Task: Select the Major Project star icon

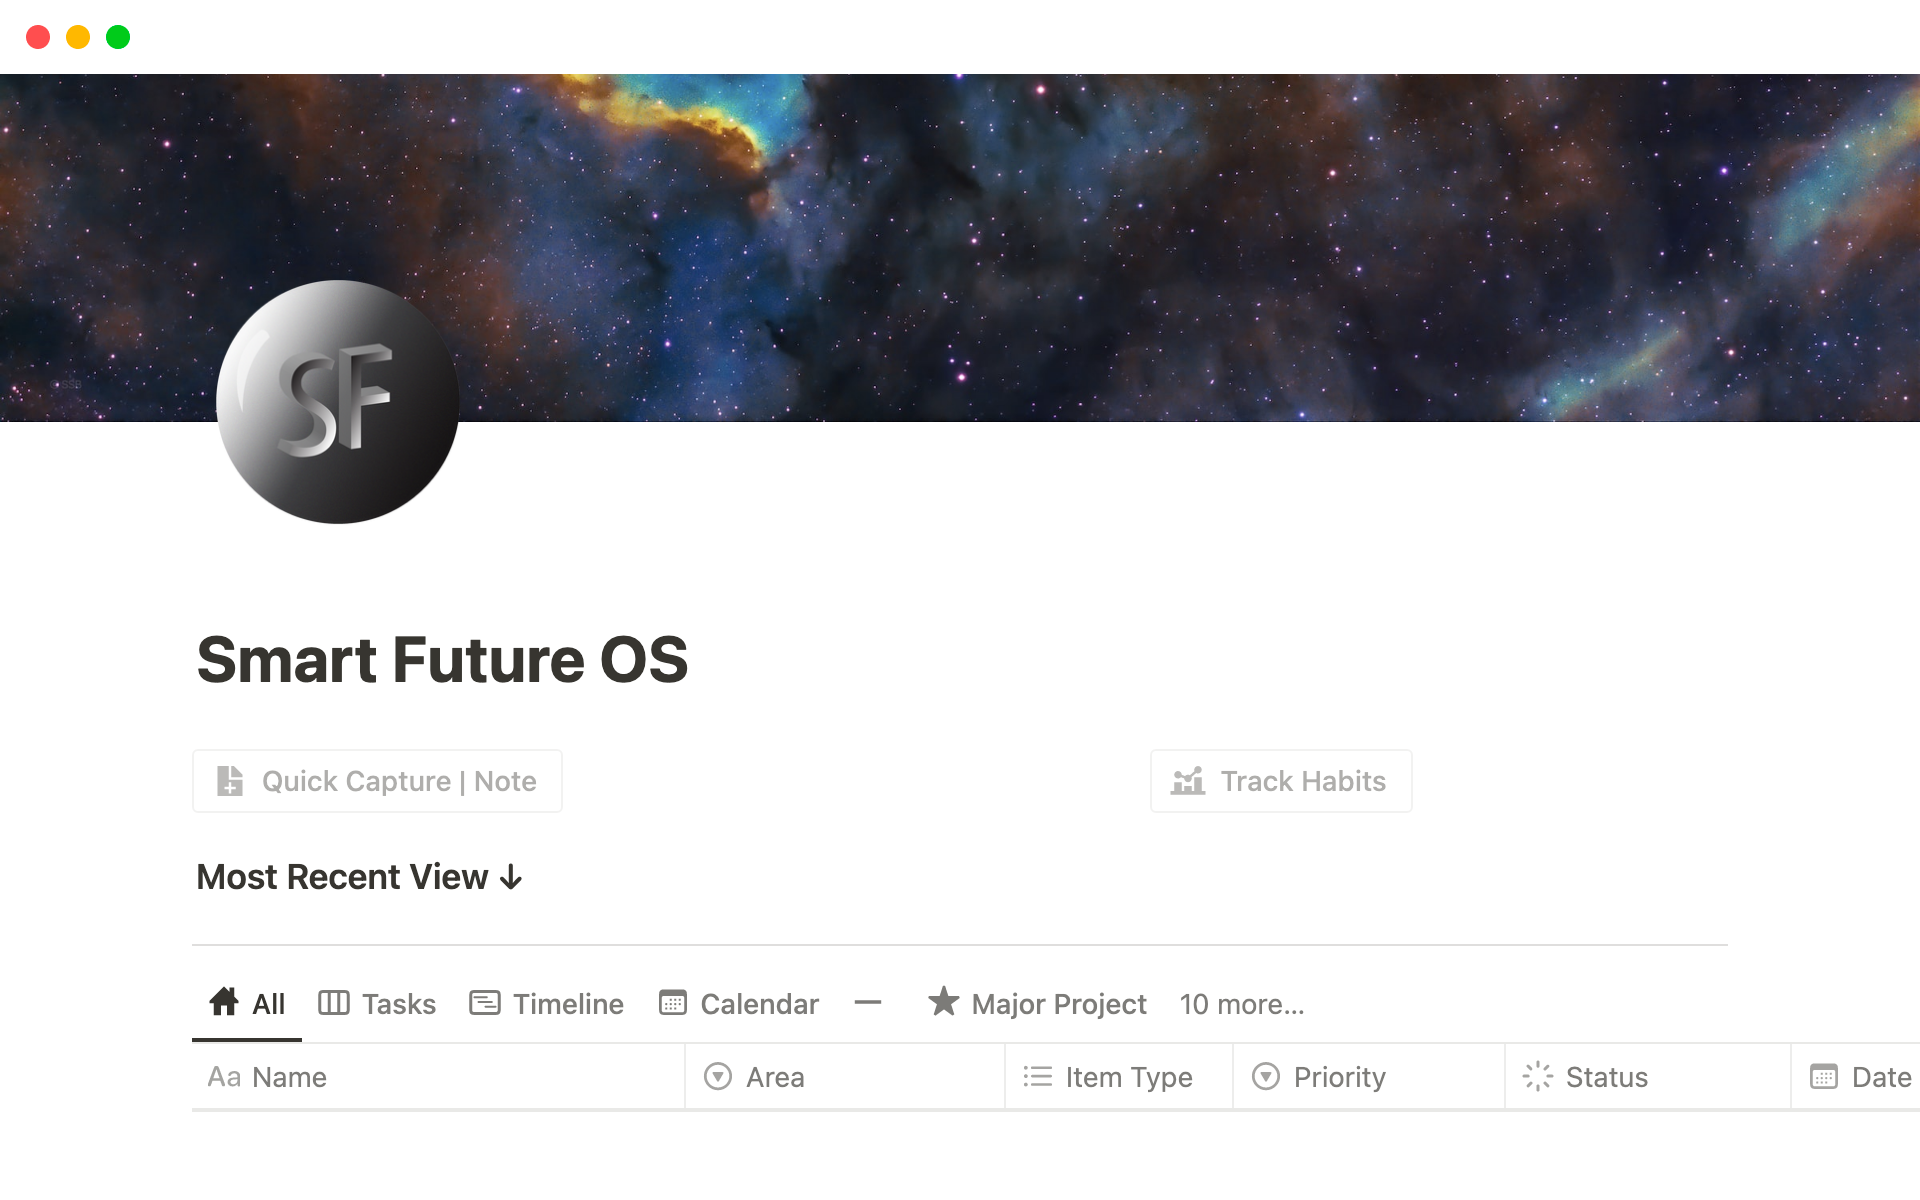Action: coord(944,1002)
